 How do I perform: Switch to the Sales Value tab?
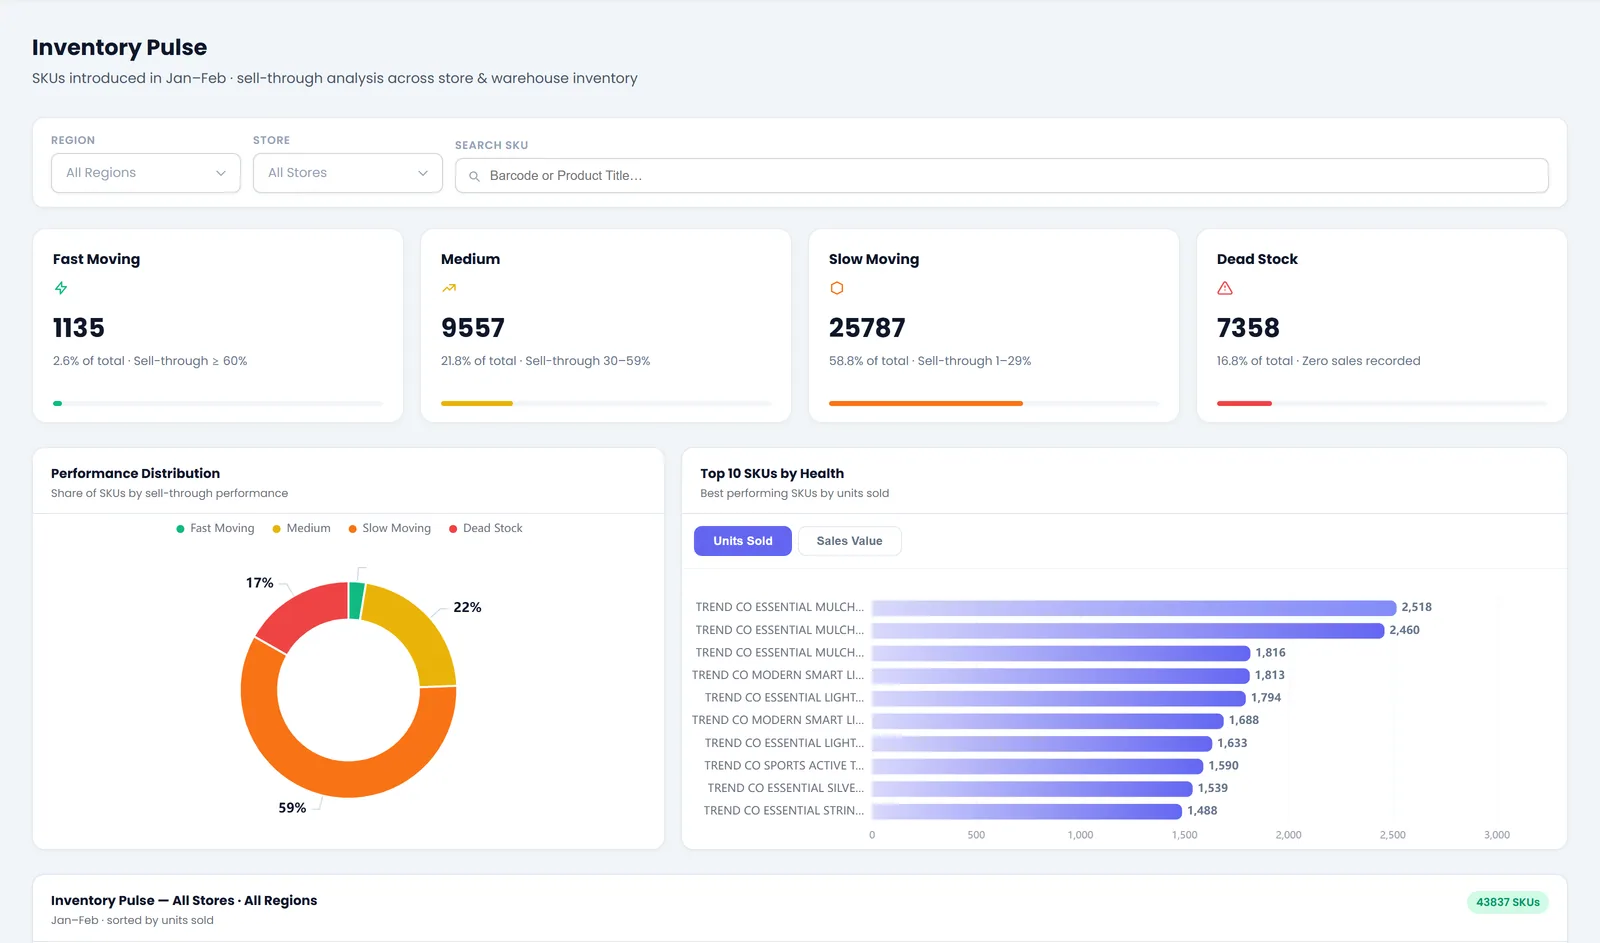click(x=850, y=541)
